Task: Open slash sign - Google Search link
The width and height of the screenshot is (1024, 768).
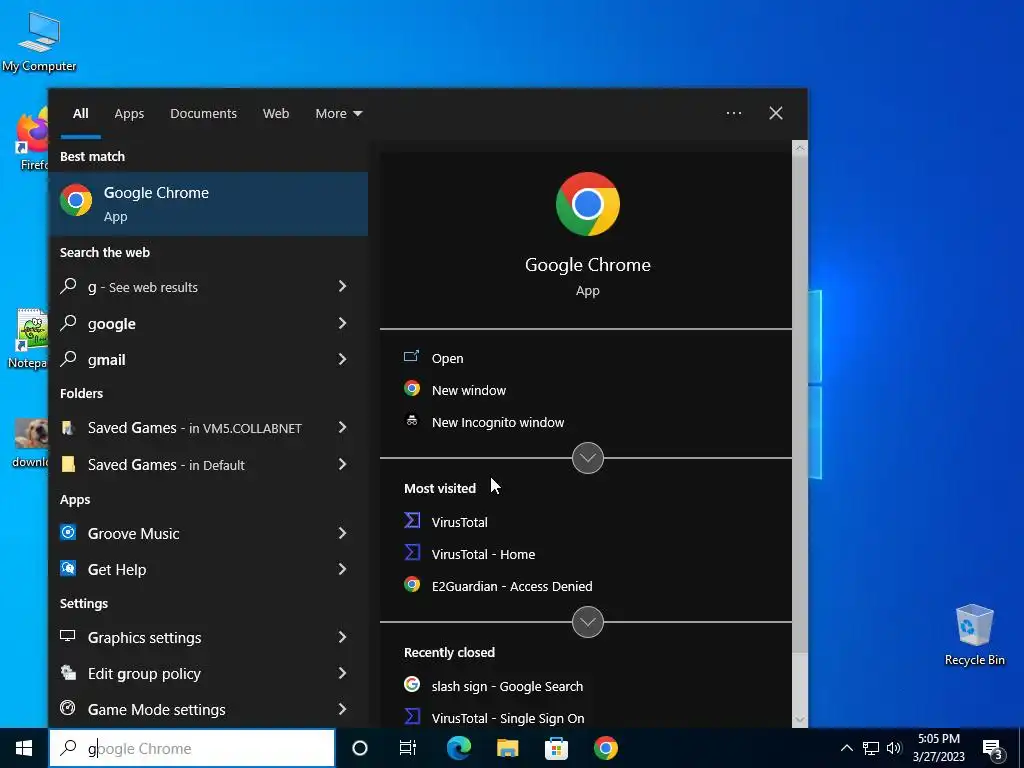Action: click(x=507, y=686)
